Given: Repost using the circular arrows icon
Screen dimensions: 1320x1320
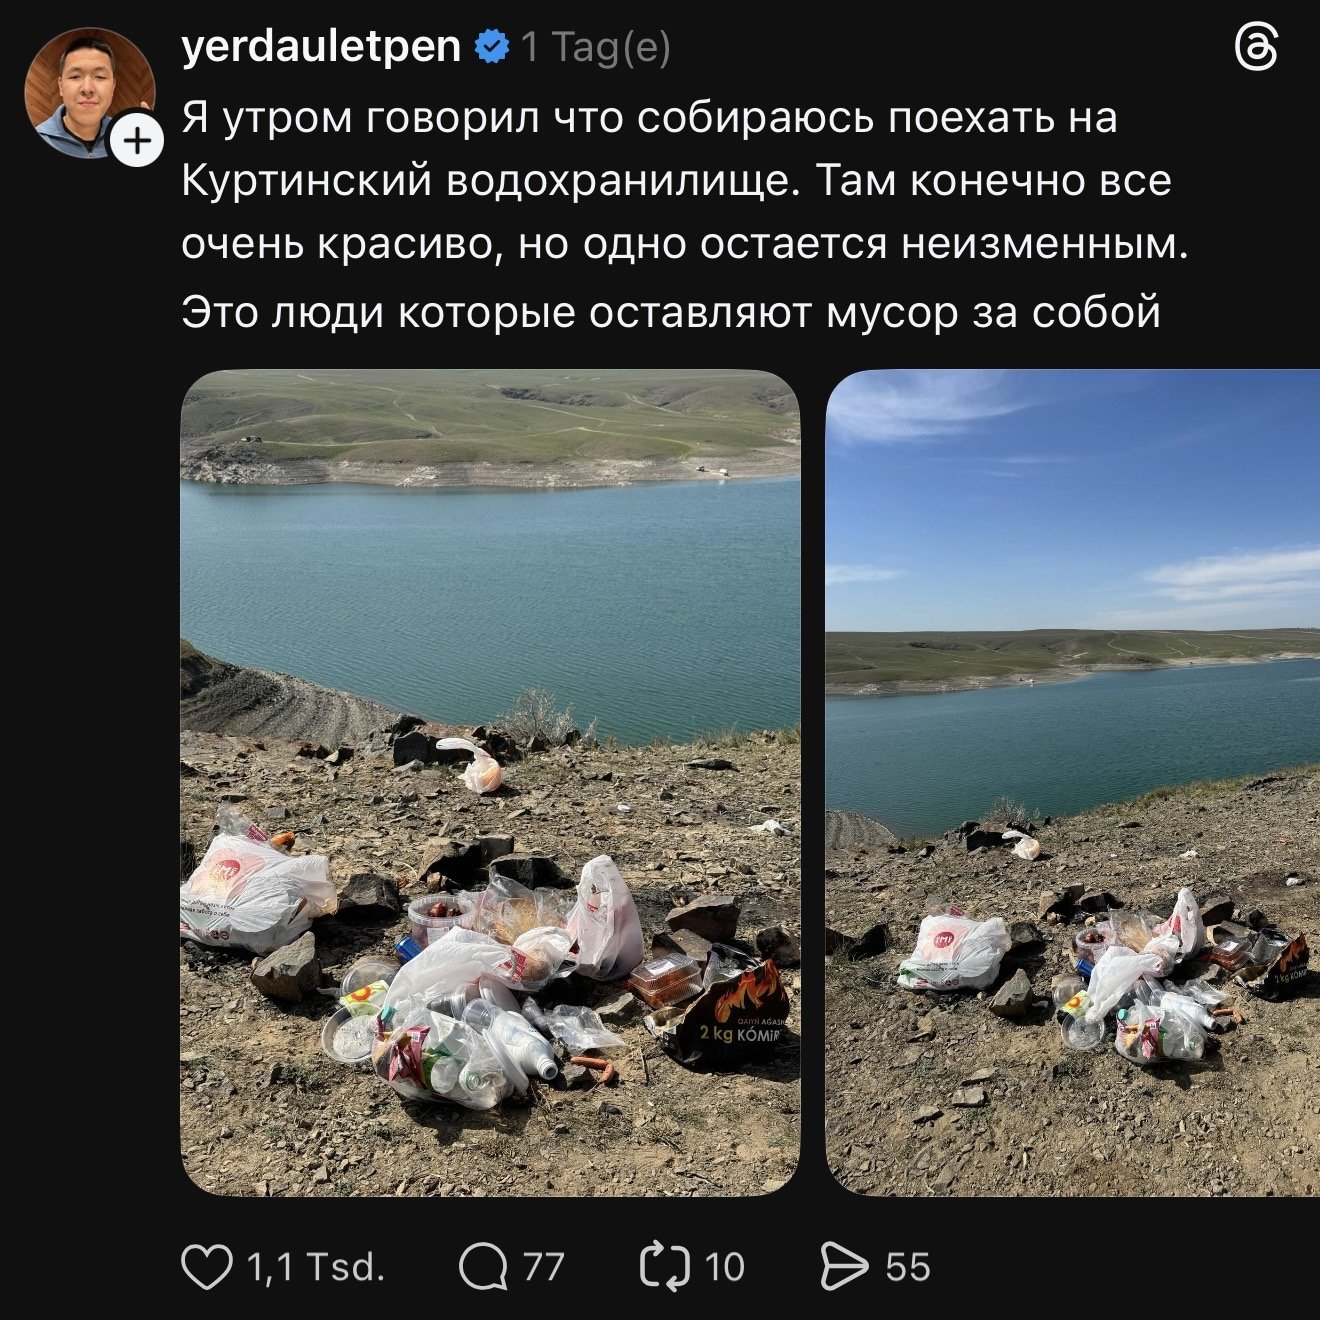Looking at the screenshot, I should click(665, 1266).
